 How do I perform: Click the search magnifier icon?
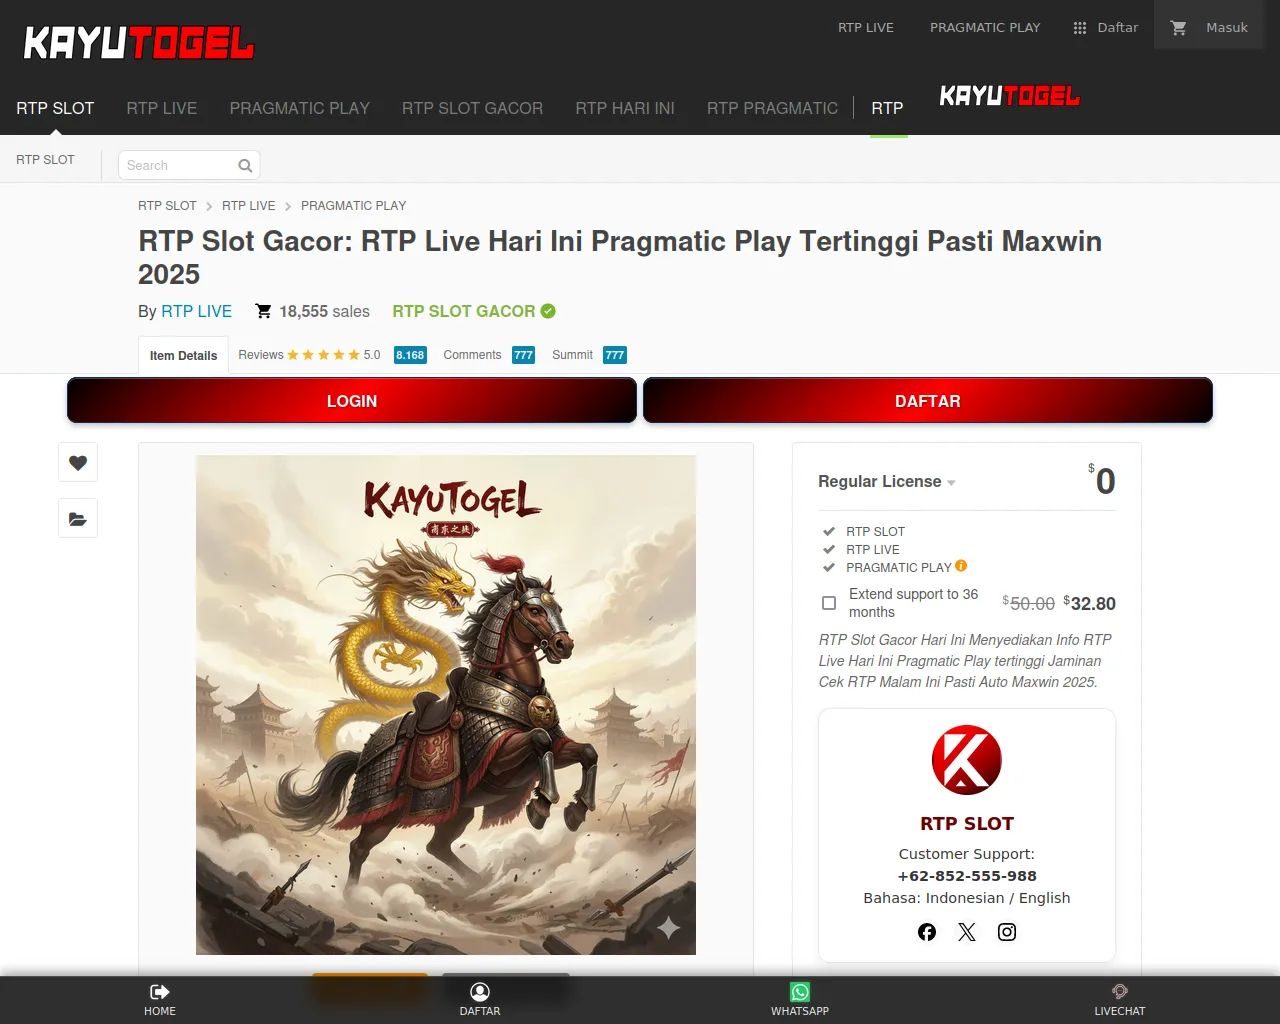coord(245,165)
